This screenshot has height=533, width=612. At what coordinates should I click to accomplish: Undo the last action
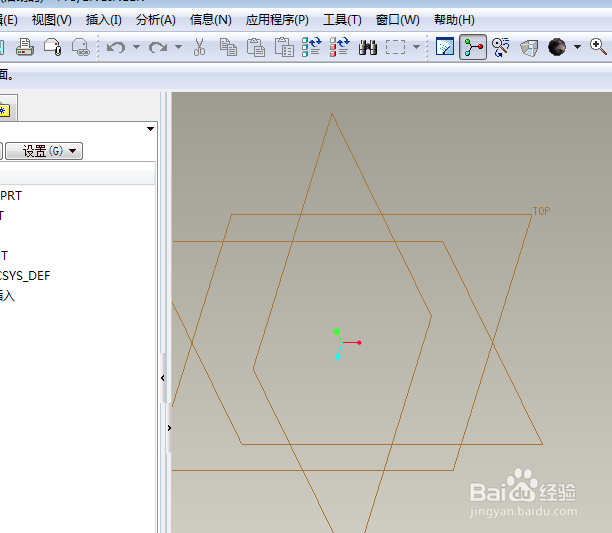coord(116,47)
